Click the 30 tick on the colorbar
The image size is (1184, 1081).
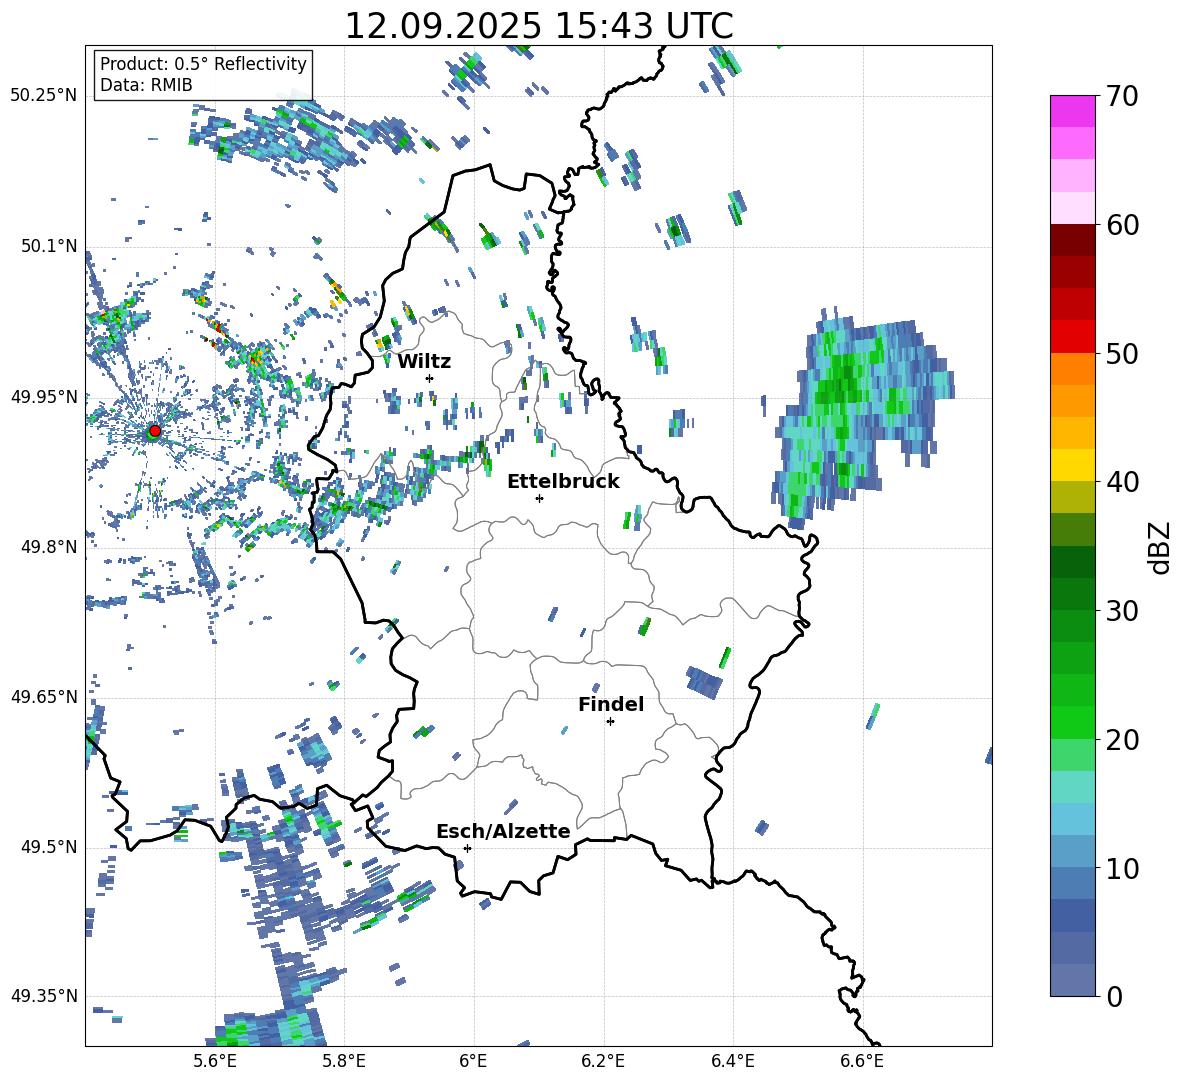point(1122,611)
